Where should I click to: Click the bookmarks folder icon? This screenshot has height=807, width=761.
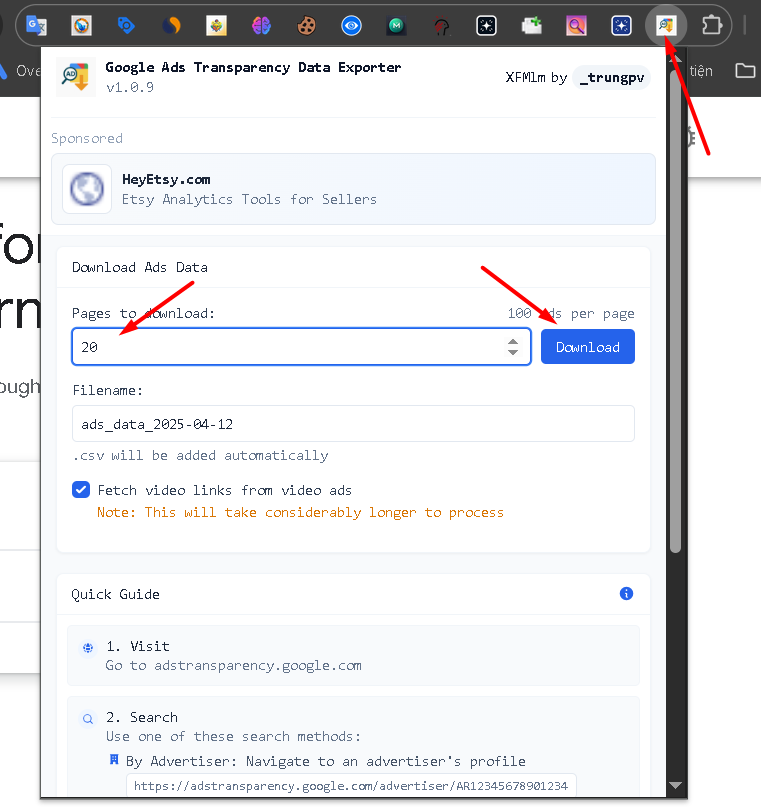point(745,71)
